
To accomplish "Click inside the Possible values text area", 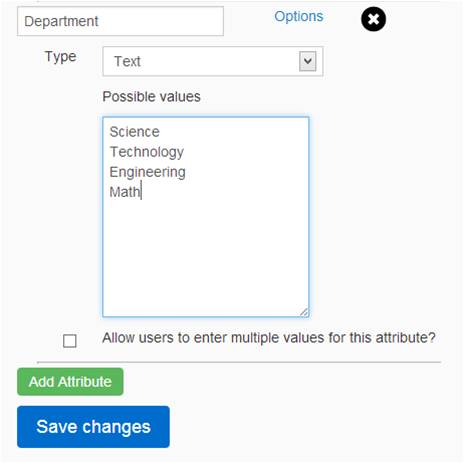I will point(206,217).
